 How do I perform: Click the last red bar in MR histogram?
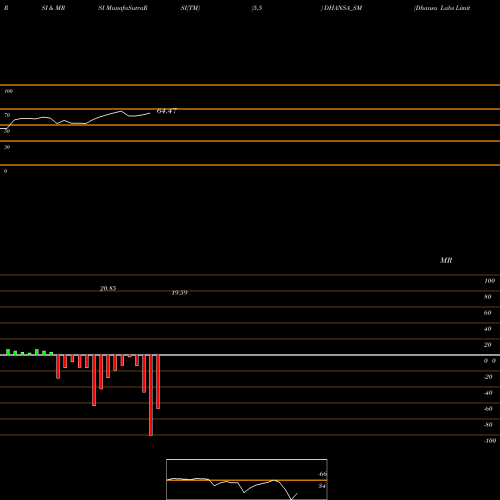(x=158, y=382)
